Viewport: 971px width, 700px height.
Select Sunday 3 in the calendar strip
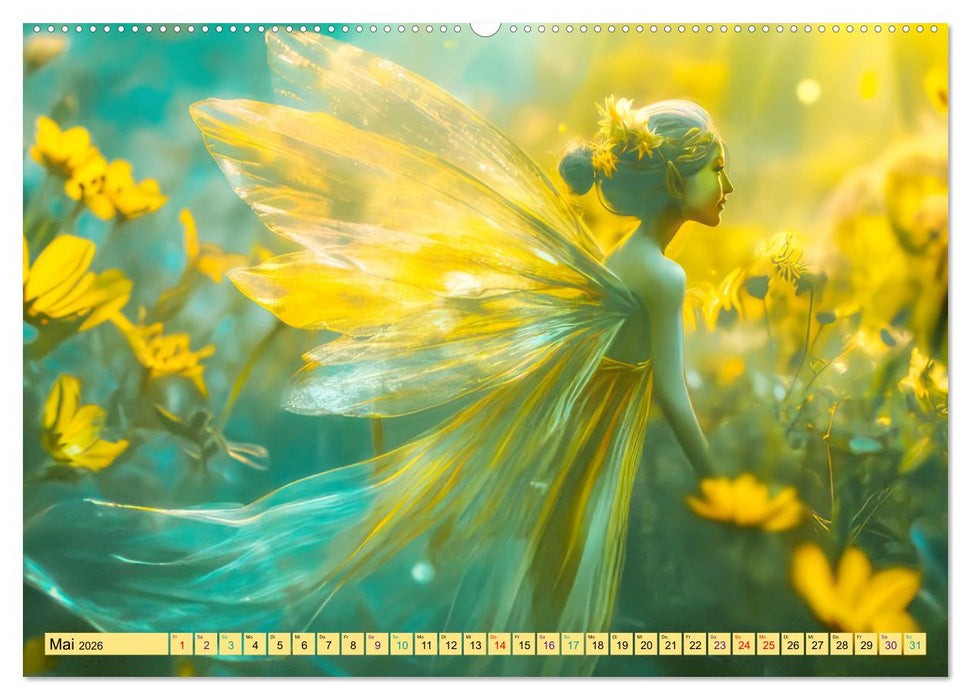pos(230,645)
